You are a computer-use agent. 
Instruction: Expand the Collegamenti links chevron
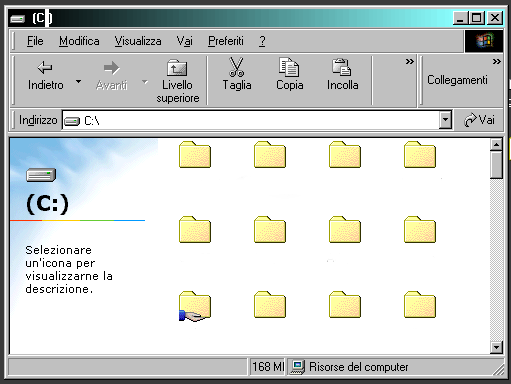click(496, 62)
